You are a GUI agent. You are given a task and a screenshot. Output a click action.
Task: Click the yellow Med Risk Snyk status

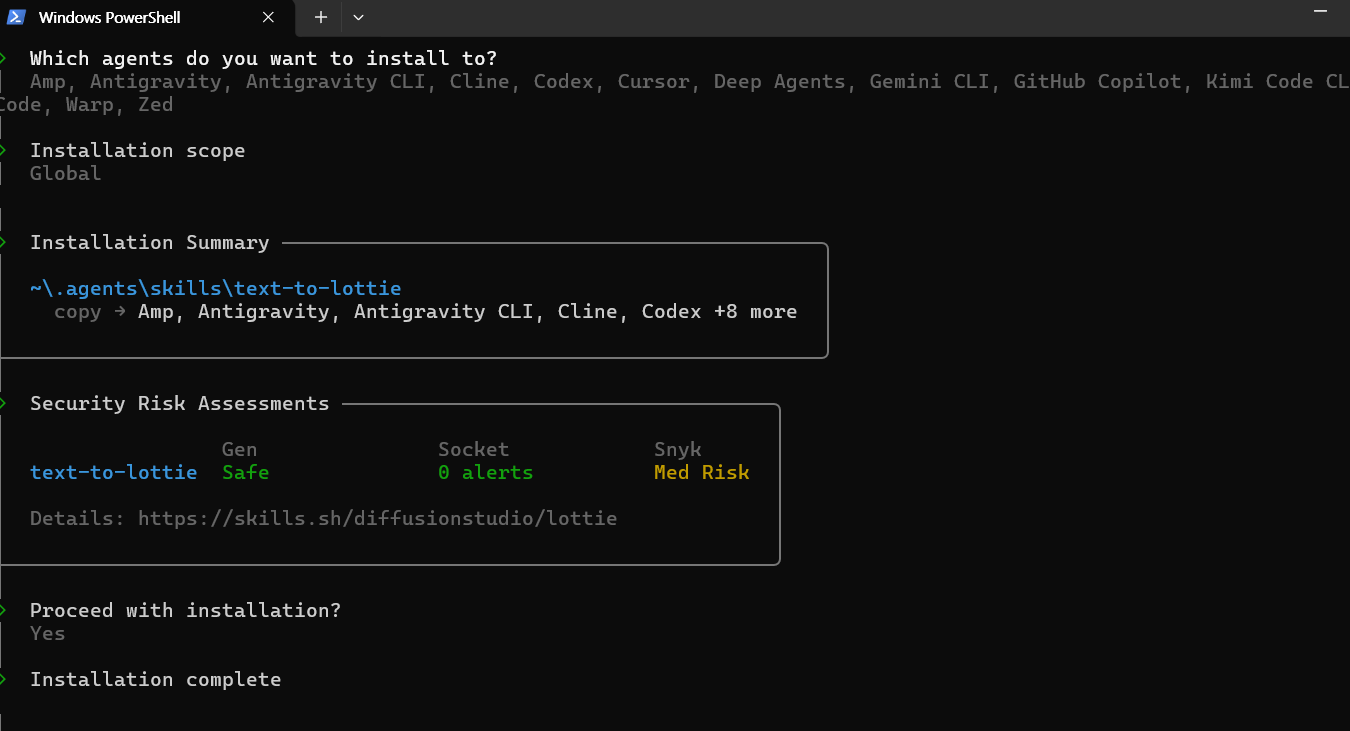(x=701, y=472)
